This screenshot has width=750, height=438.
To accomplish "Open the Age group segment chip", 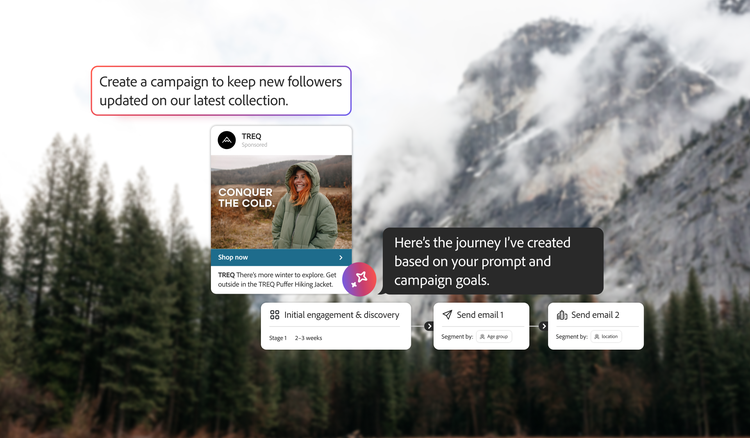I will coord(494,337).
